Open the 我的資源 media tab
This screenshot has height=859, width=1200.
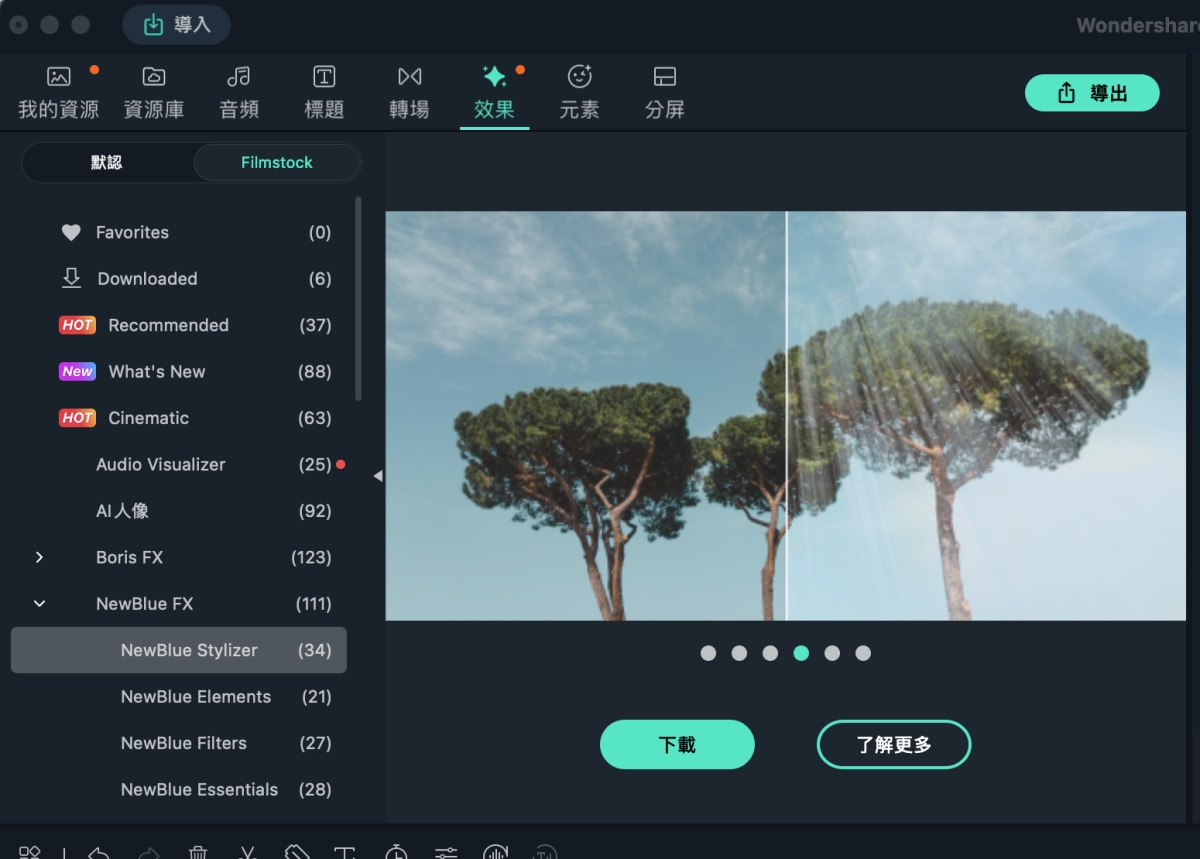(x=58, y=92)
